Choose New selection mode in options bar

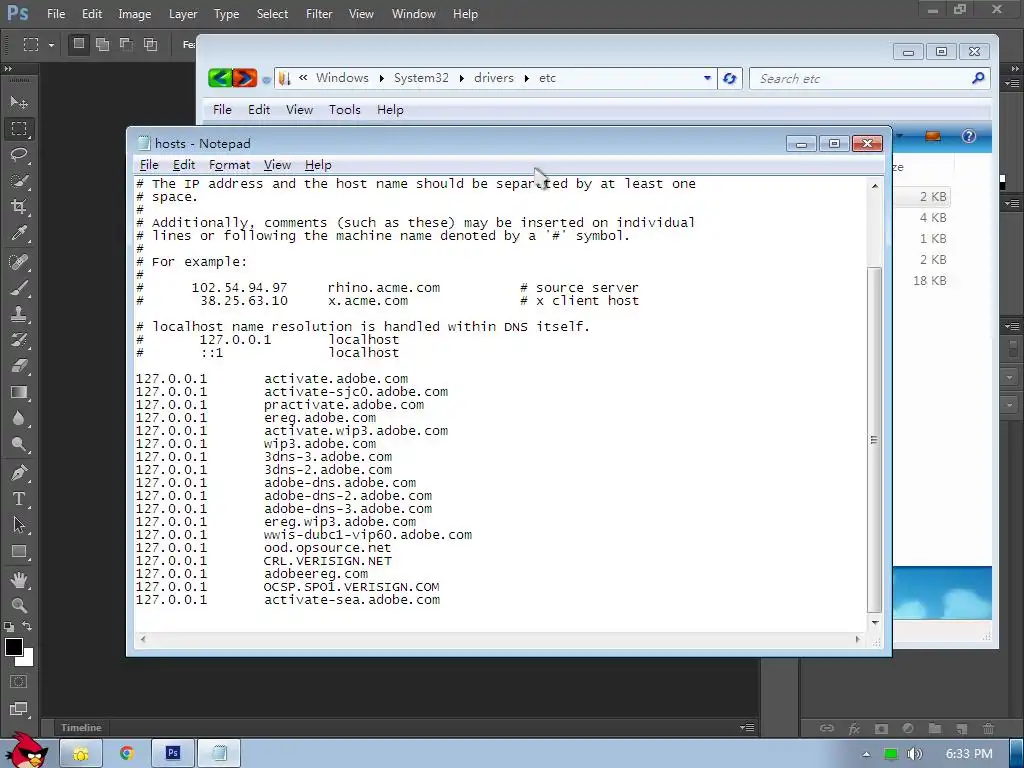pyautogui.click(x=79, y=44)
